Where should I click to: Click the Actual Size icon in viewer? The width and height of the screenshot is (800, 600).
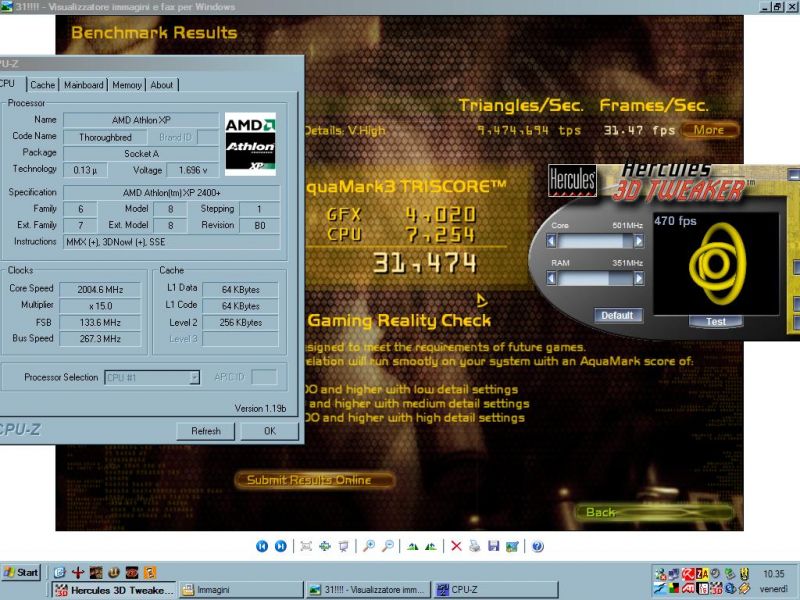(x=325, y=546)
